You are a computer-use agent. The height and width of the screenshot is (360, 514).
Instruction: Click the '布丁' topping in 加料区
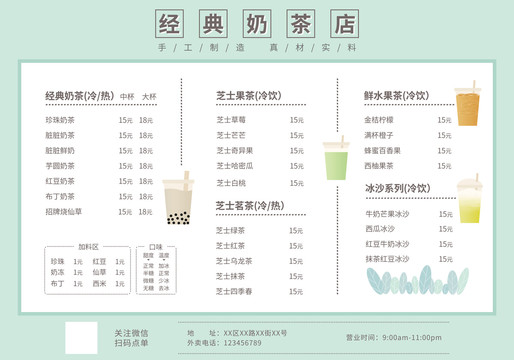[57, 284]
